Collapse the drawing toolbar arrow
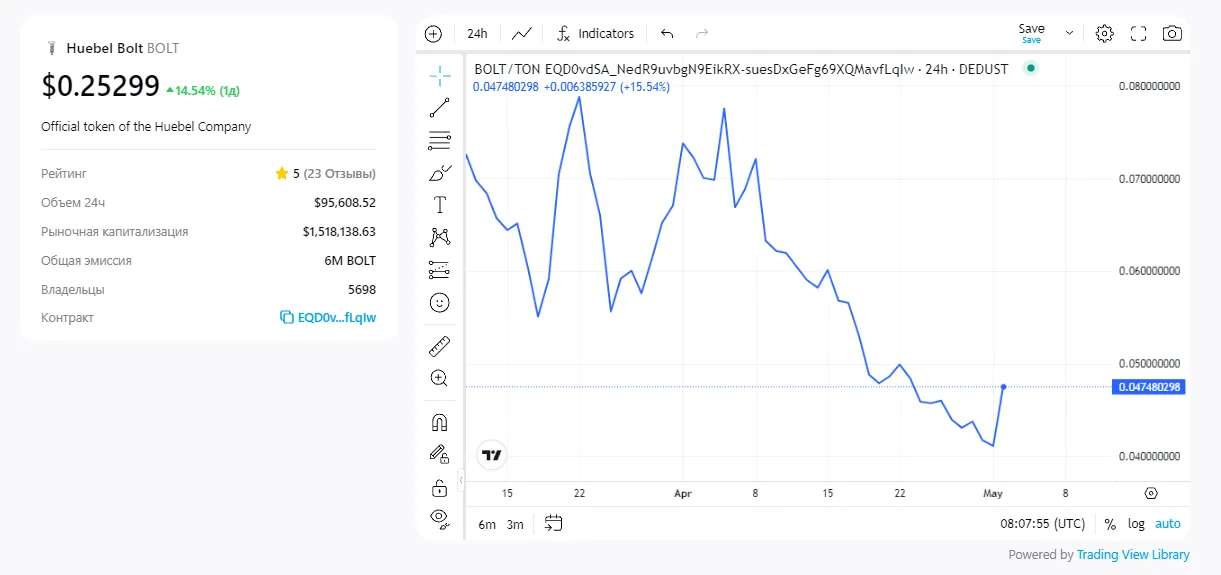This screenshot has width=1221, height=575. pyautogui.click(x=461, y=480)
